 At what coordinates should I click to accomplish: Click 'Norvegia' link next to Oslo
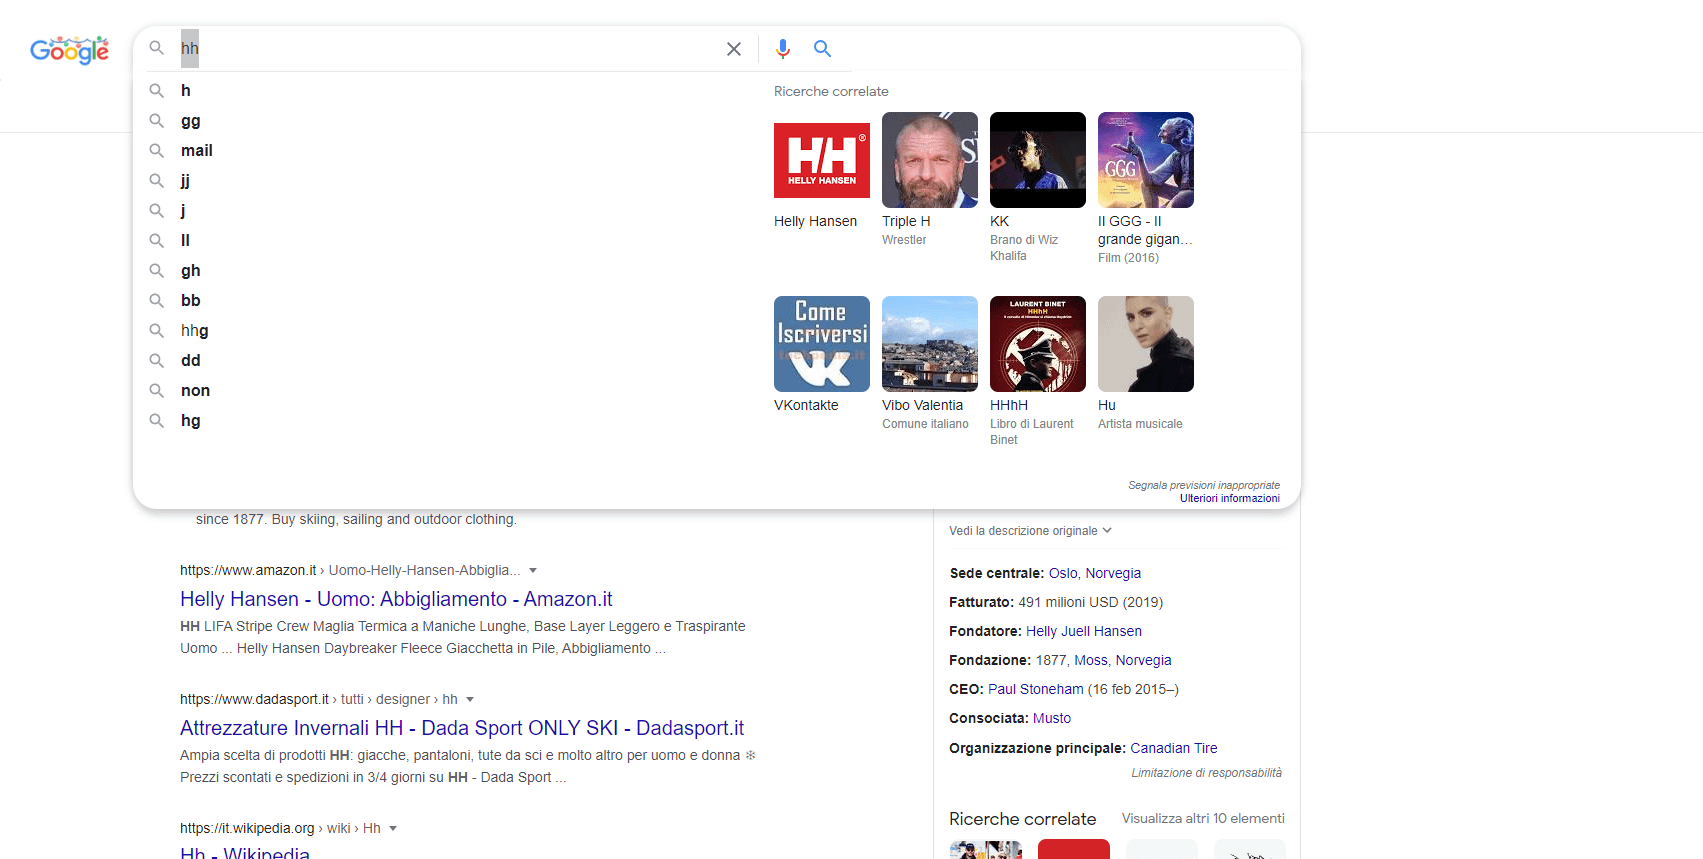(x=1113, y=573)
